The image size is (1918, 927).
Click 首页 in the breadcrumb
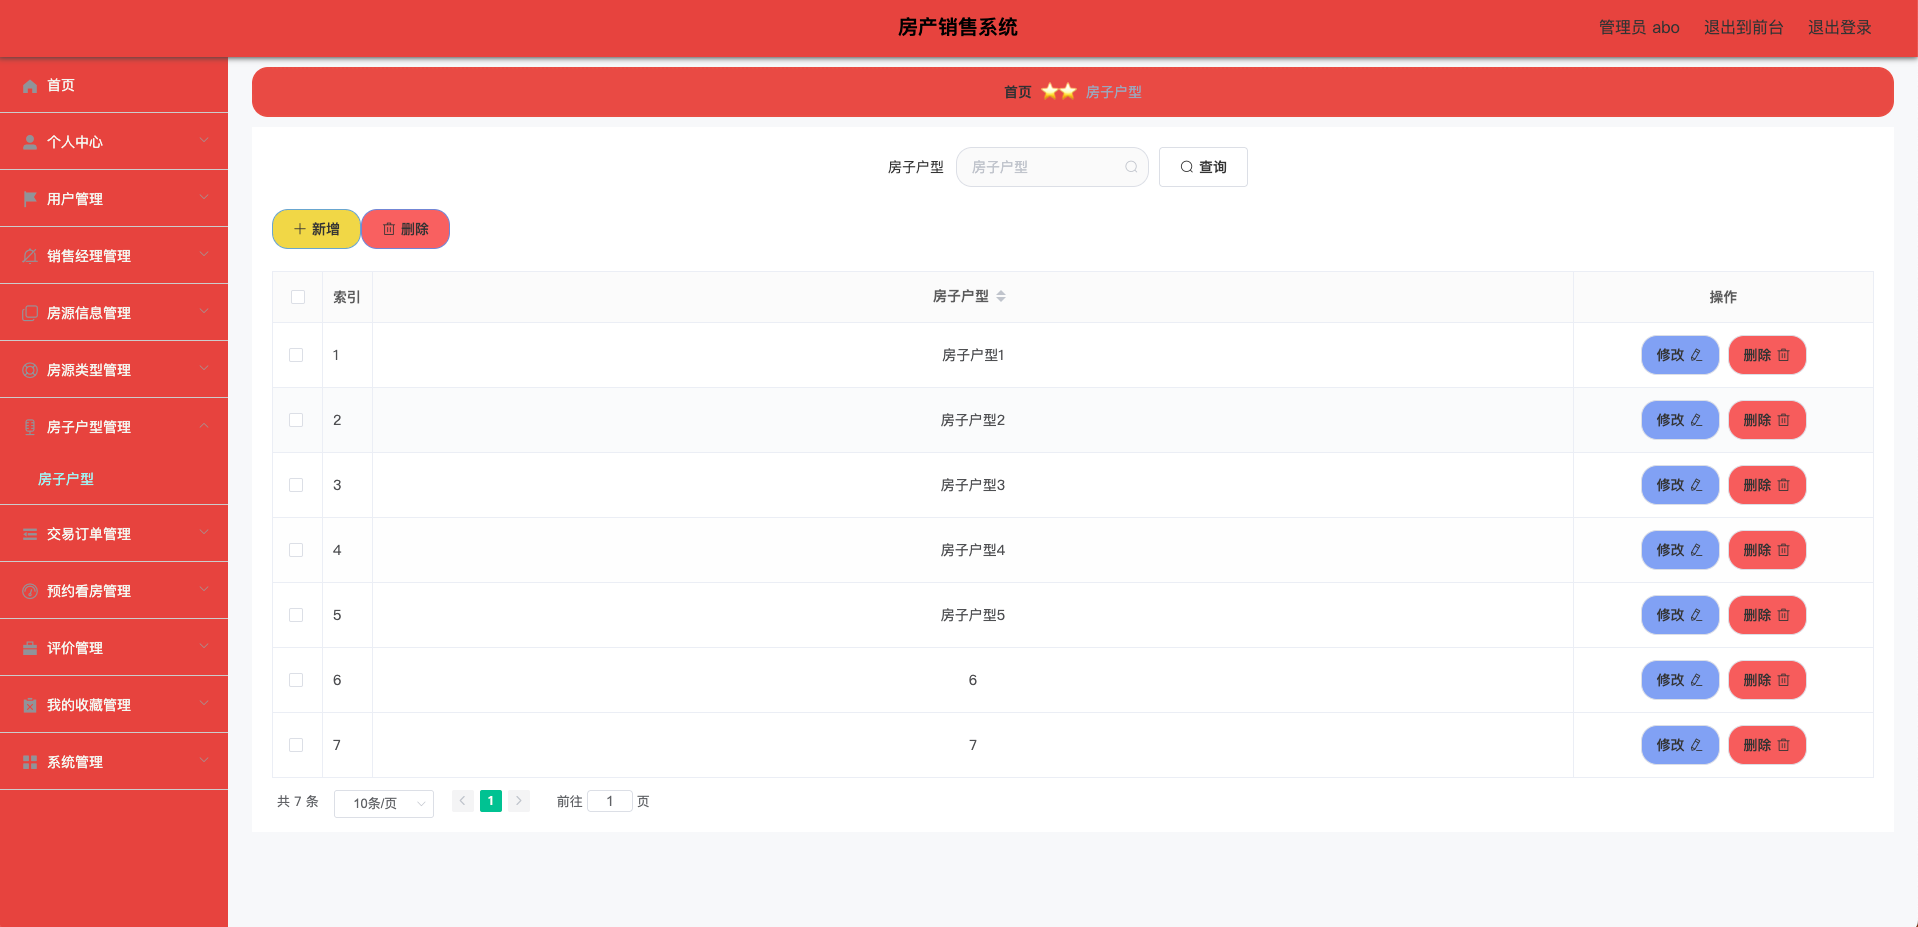pyautogui.click(x=1018, y=92)
